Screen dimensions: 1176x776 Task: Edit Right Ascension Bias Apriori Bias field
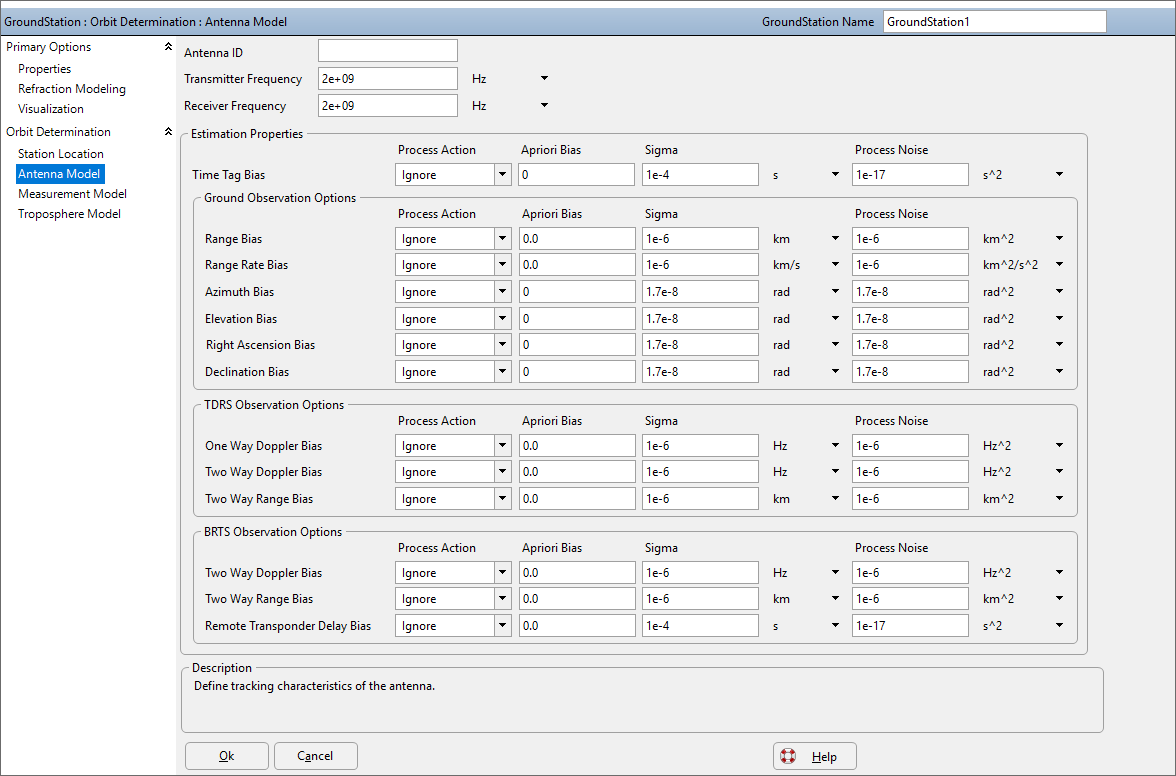click(577, 345)
